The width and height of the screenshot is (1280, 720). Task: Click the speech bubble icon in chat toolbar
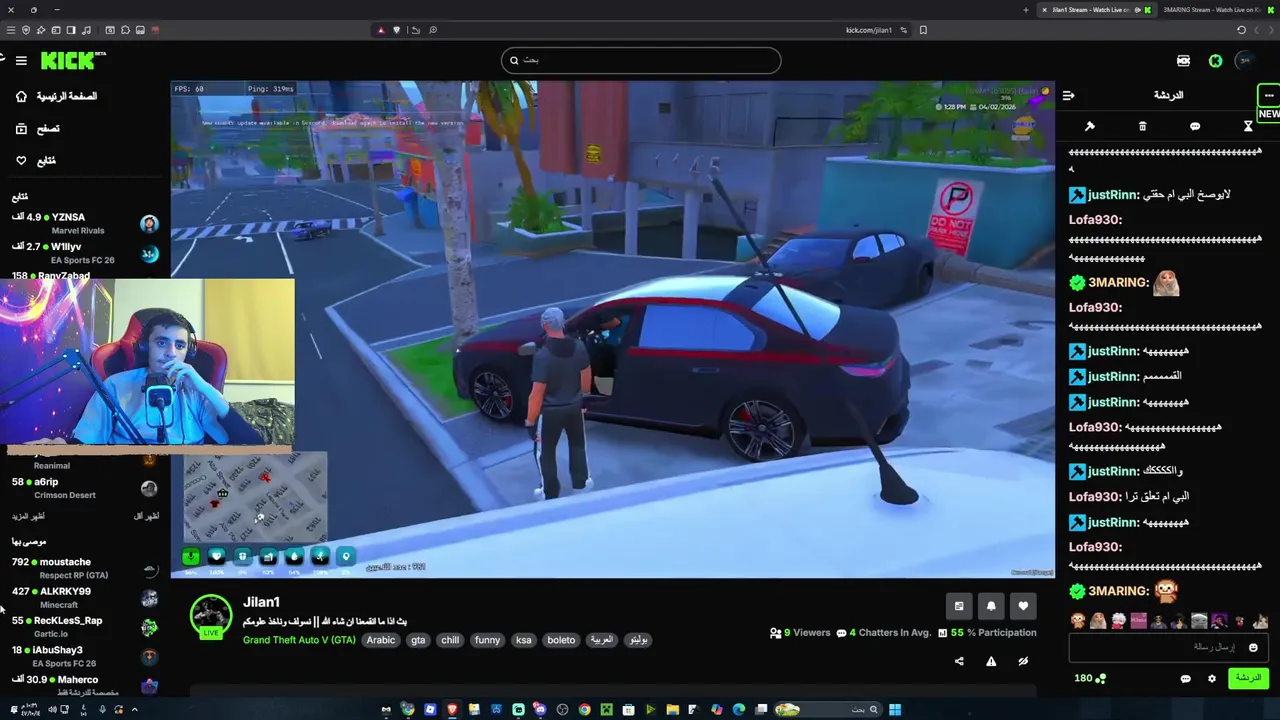[x=1195, y=126]
